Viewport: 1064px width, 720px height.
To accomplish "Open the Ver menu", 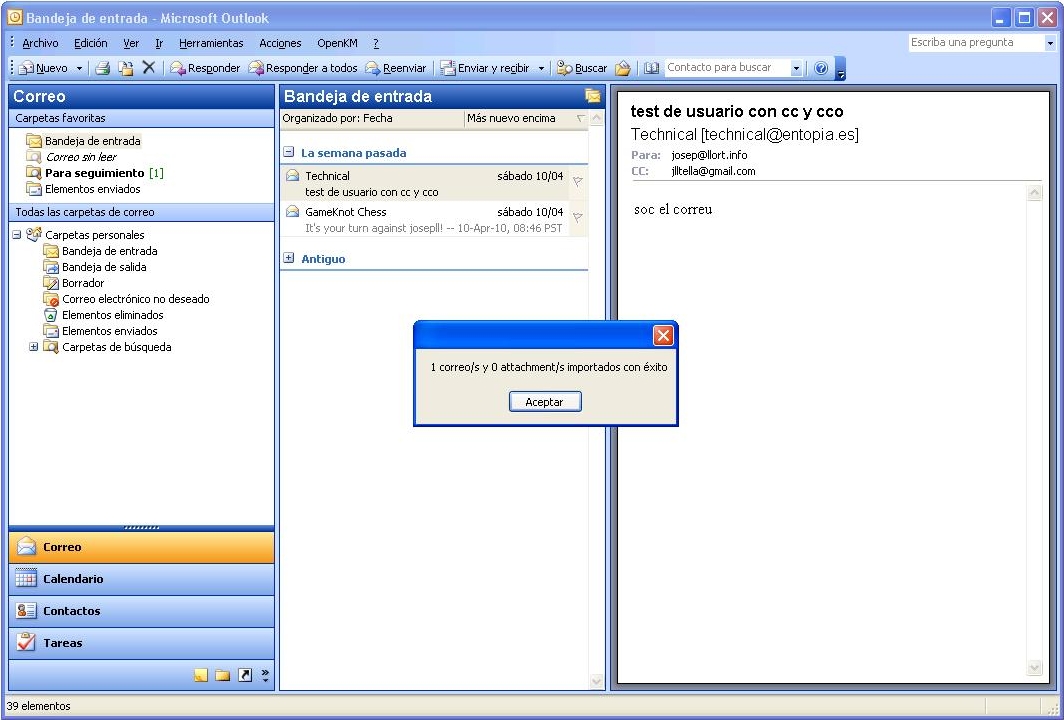I will coord(131,43).
